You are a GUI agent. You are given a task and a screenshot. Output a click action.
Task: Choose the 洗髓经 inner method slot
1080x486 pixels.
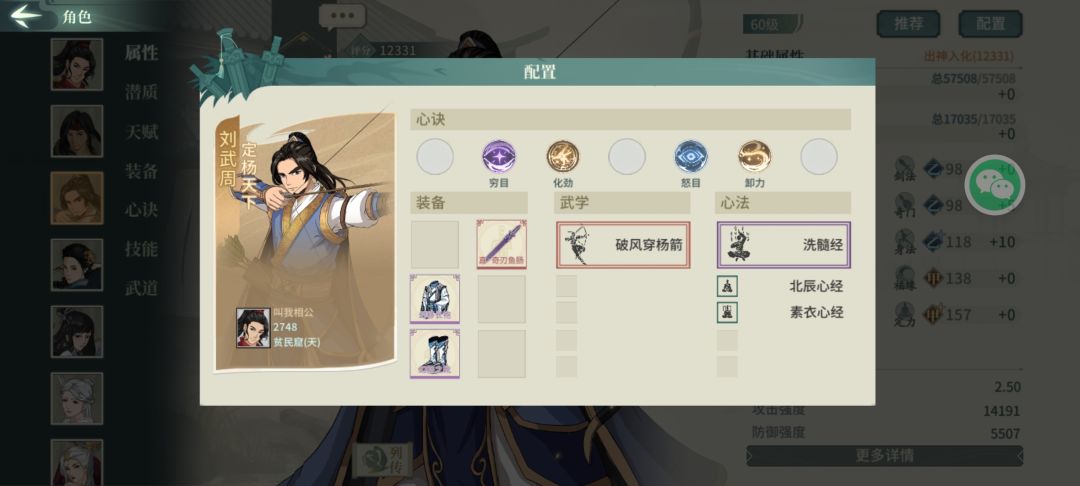784,244
